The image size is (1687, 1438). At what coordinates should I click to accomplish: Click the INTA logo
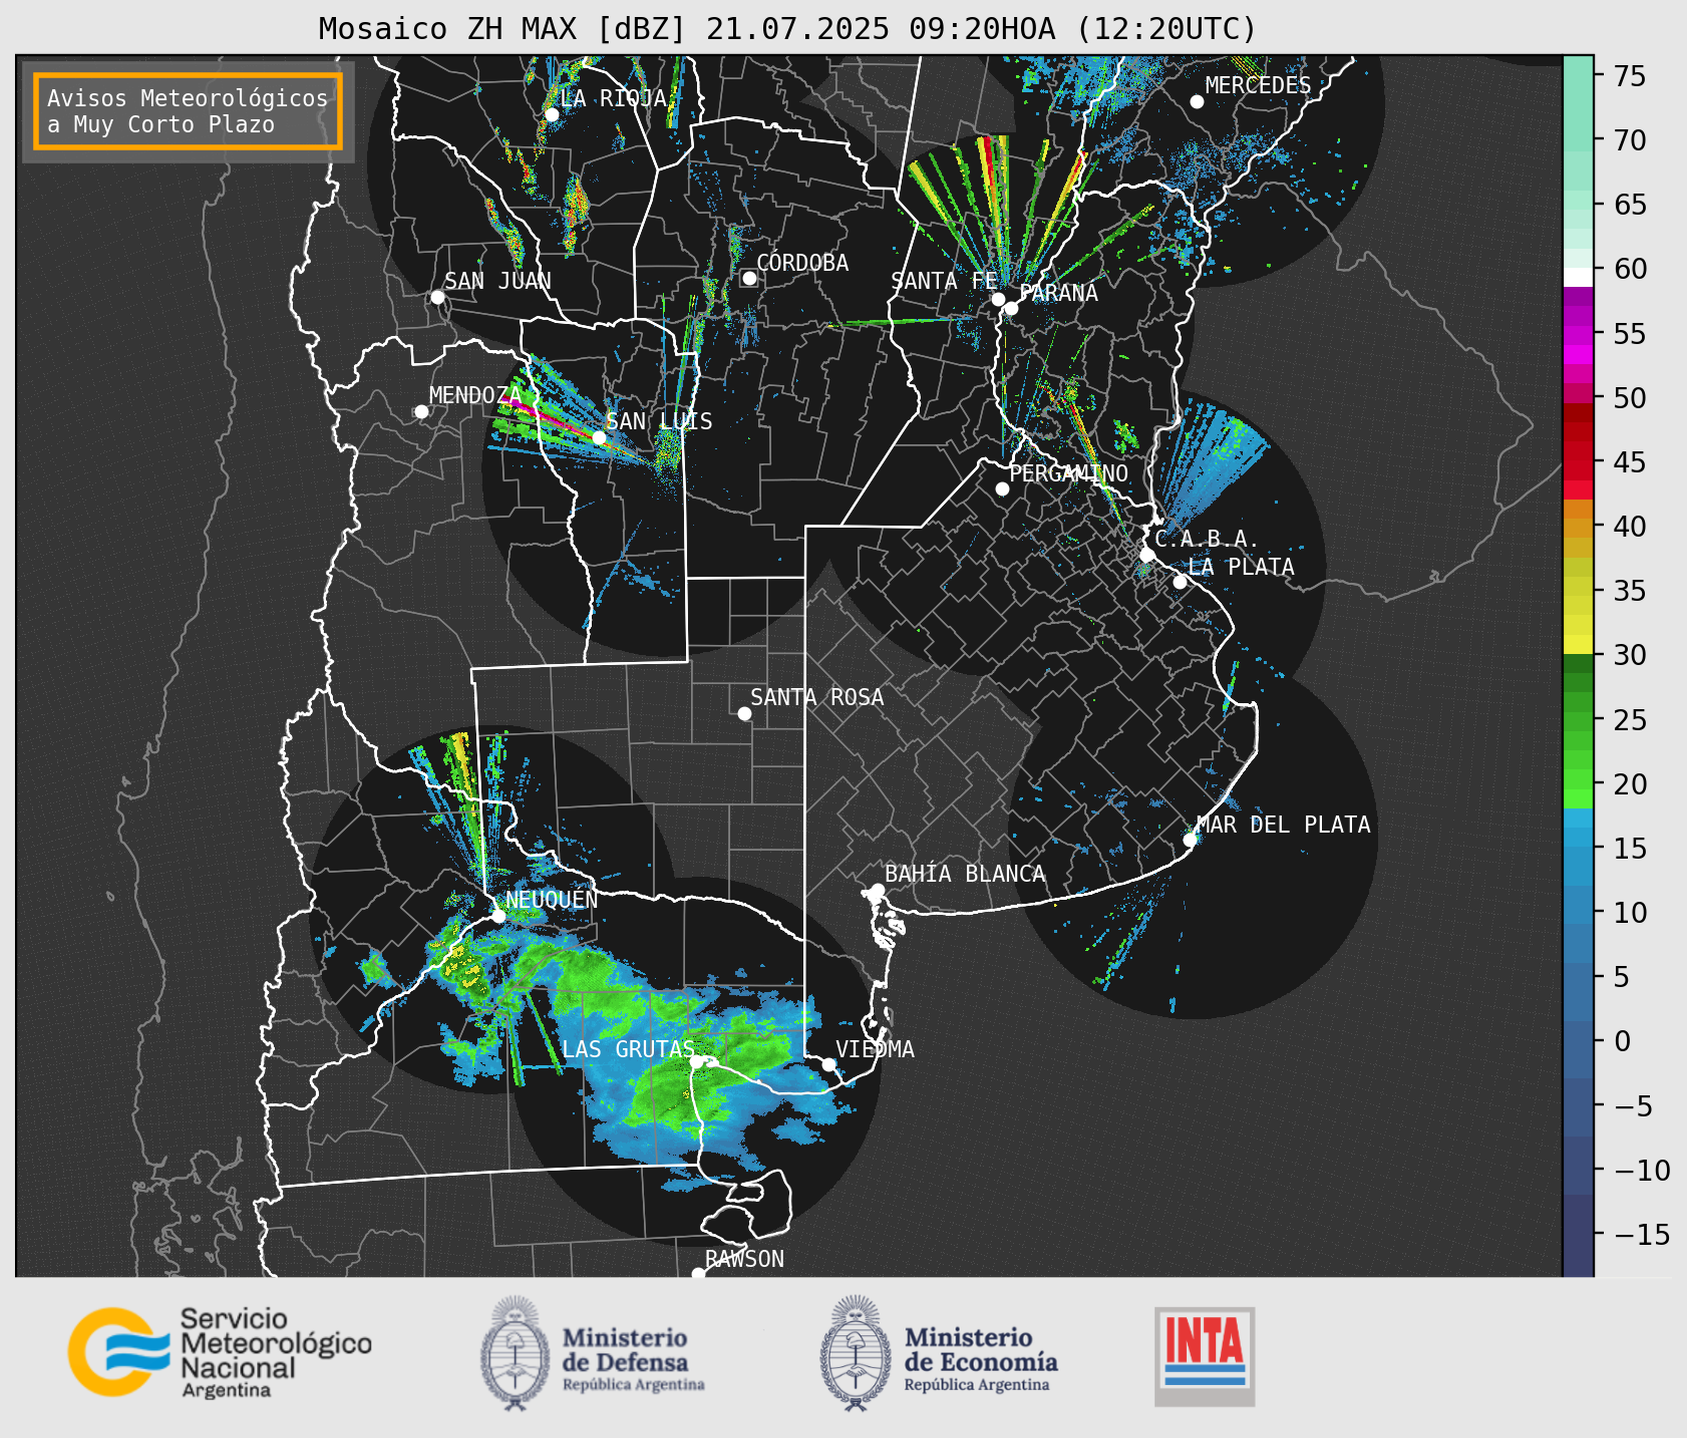1204,1356
